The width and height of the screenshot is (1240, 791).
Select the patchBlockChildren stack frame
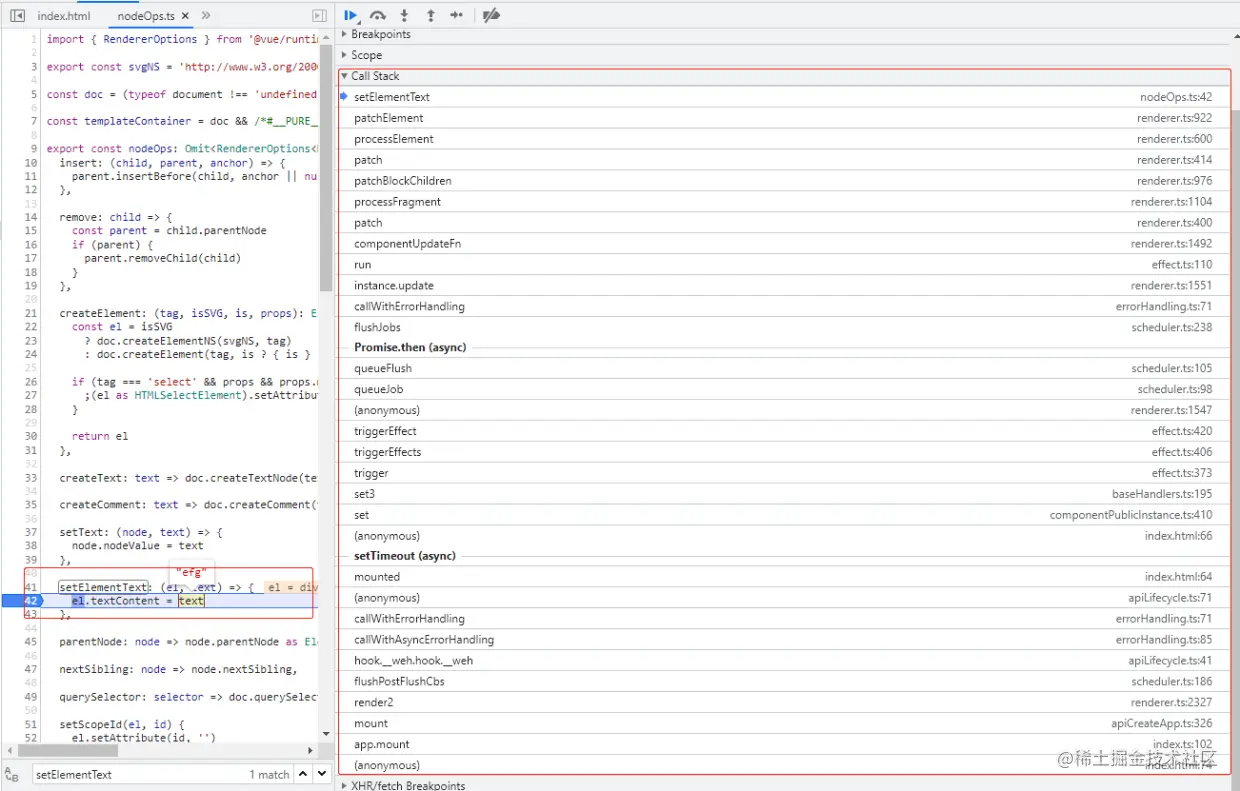coord(785,181)
